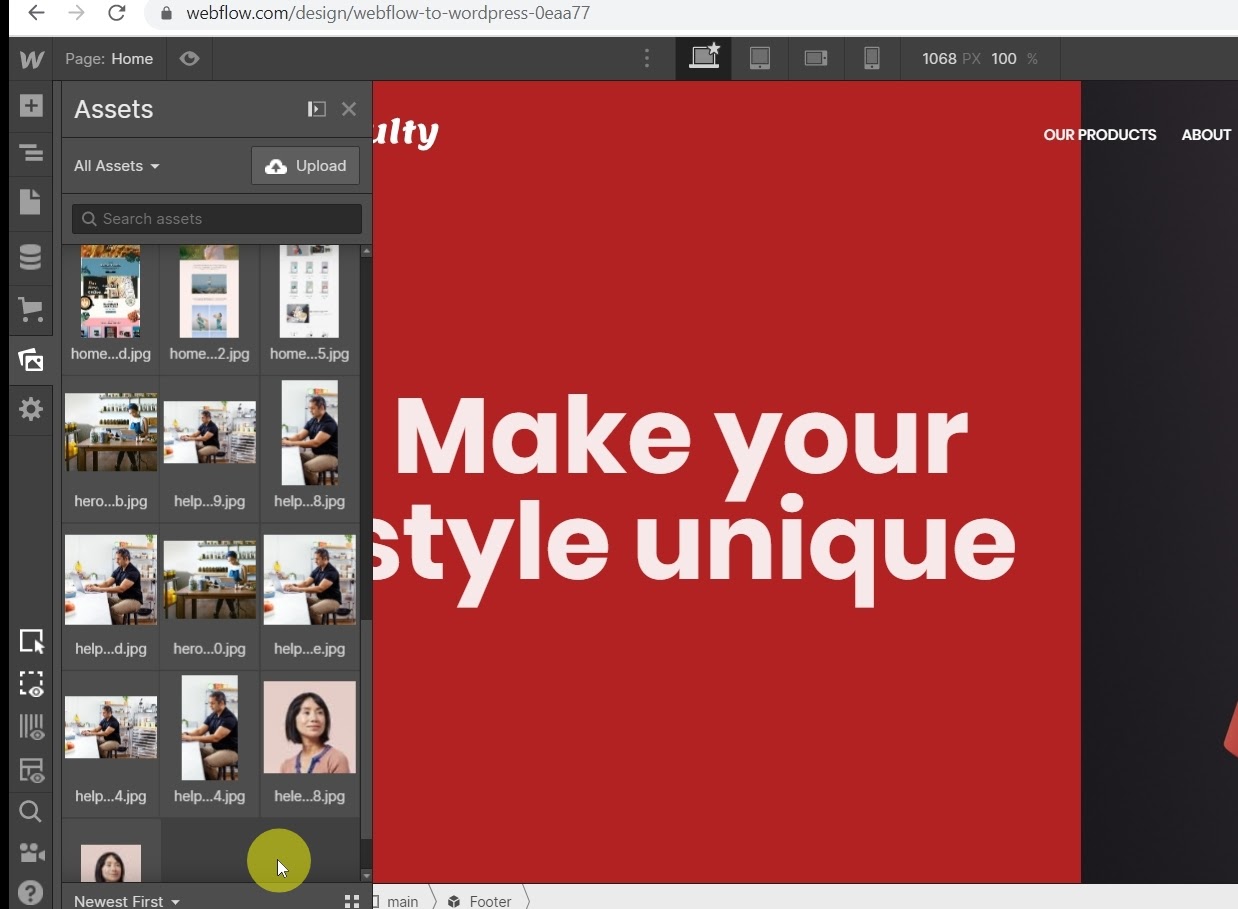
Task: Select the Footer breadcrumb item
Action: [x=480, y=901]
